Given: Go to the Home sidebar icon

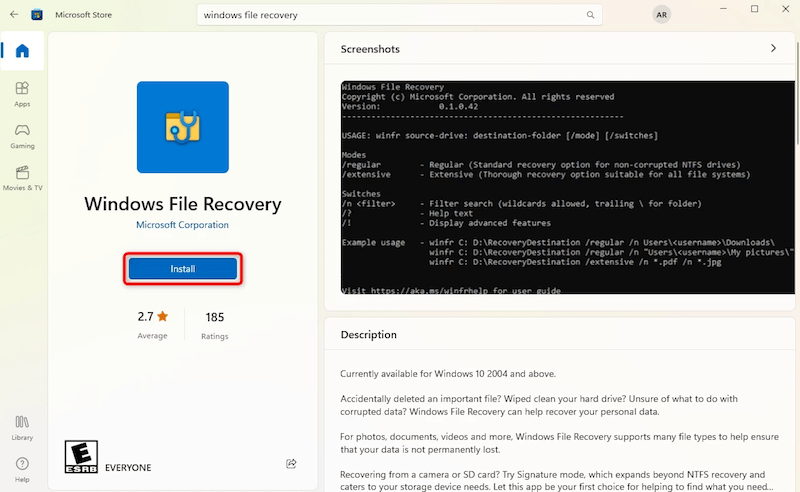Looking at the screenshot, I should (x=22, y=51).
